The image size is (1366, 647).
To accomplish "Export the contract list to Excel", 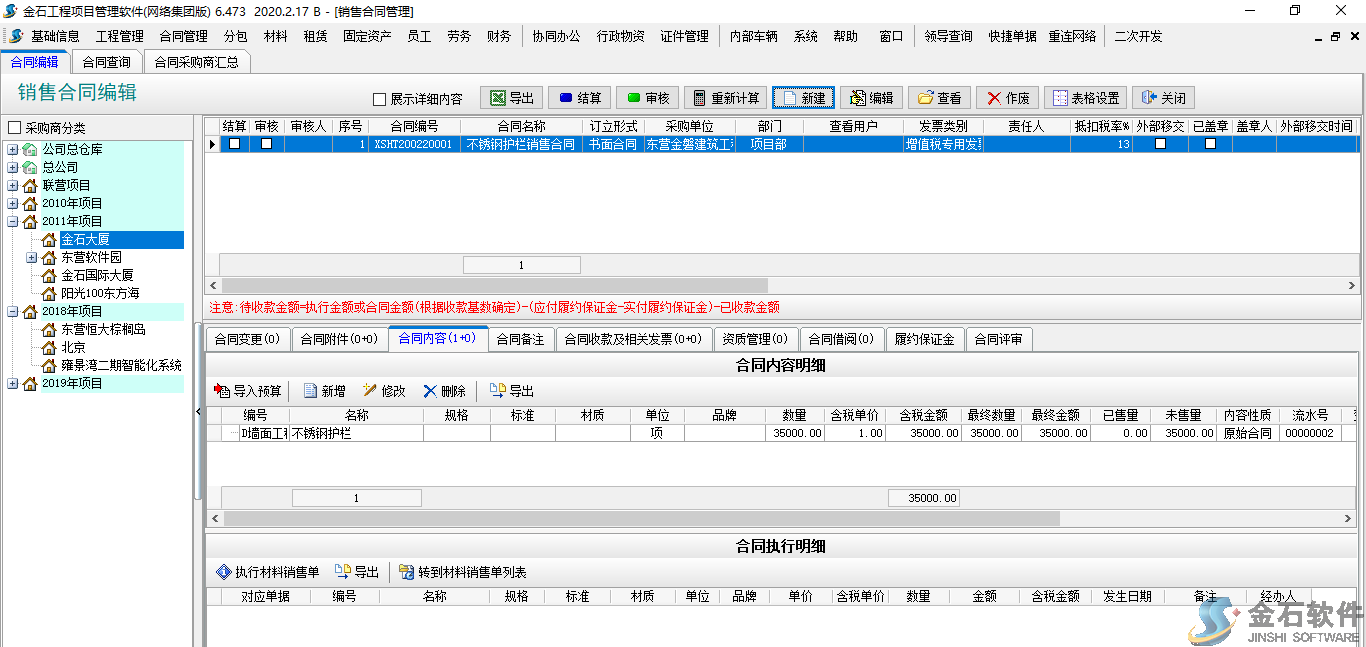I will coord(511,97).
